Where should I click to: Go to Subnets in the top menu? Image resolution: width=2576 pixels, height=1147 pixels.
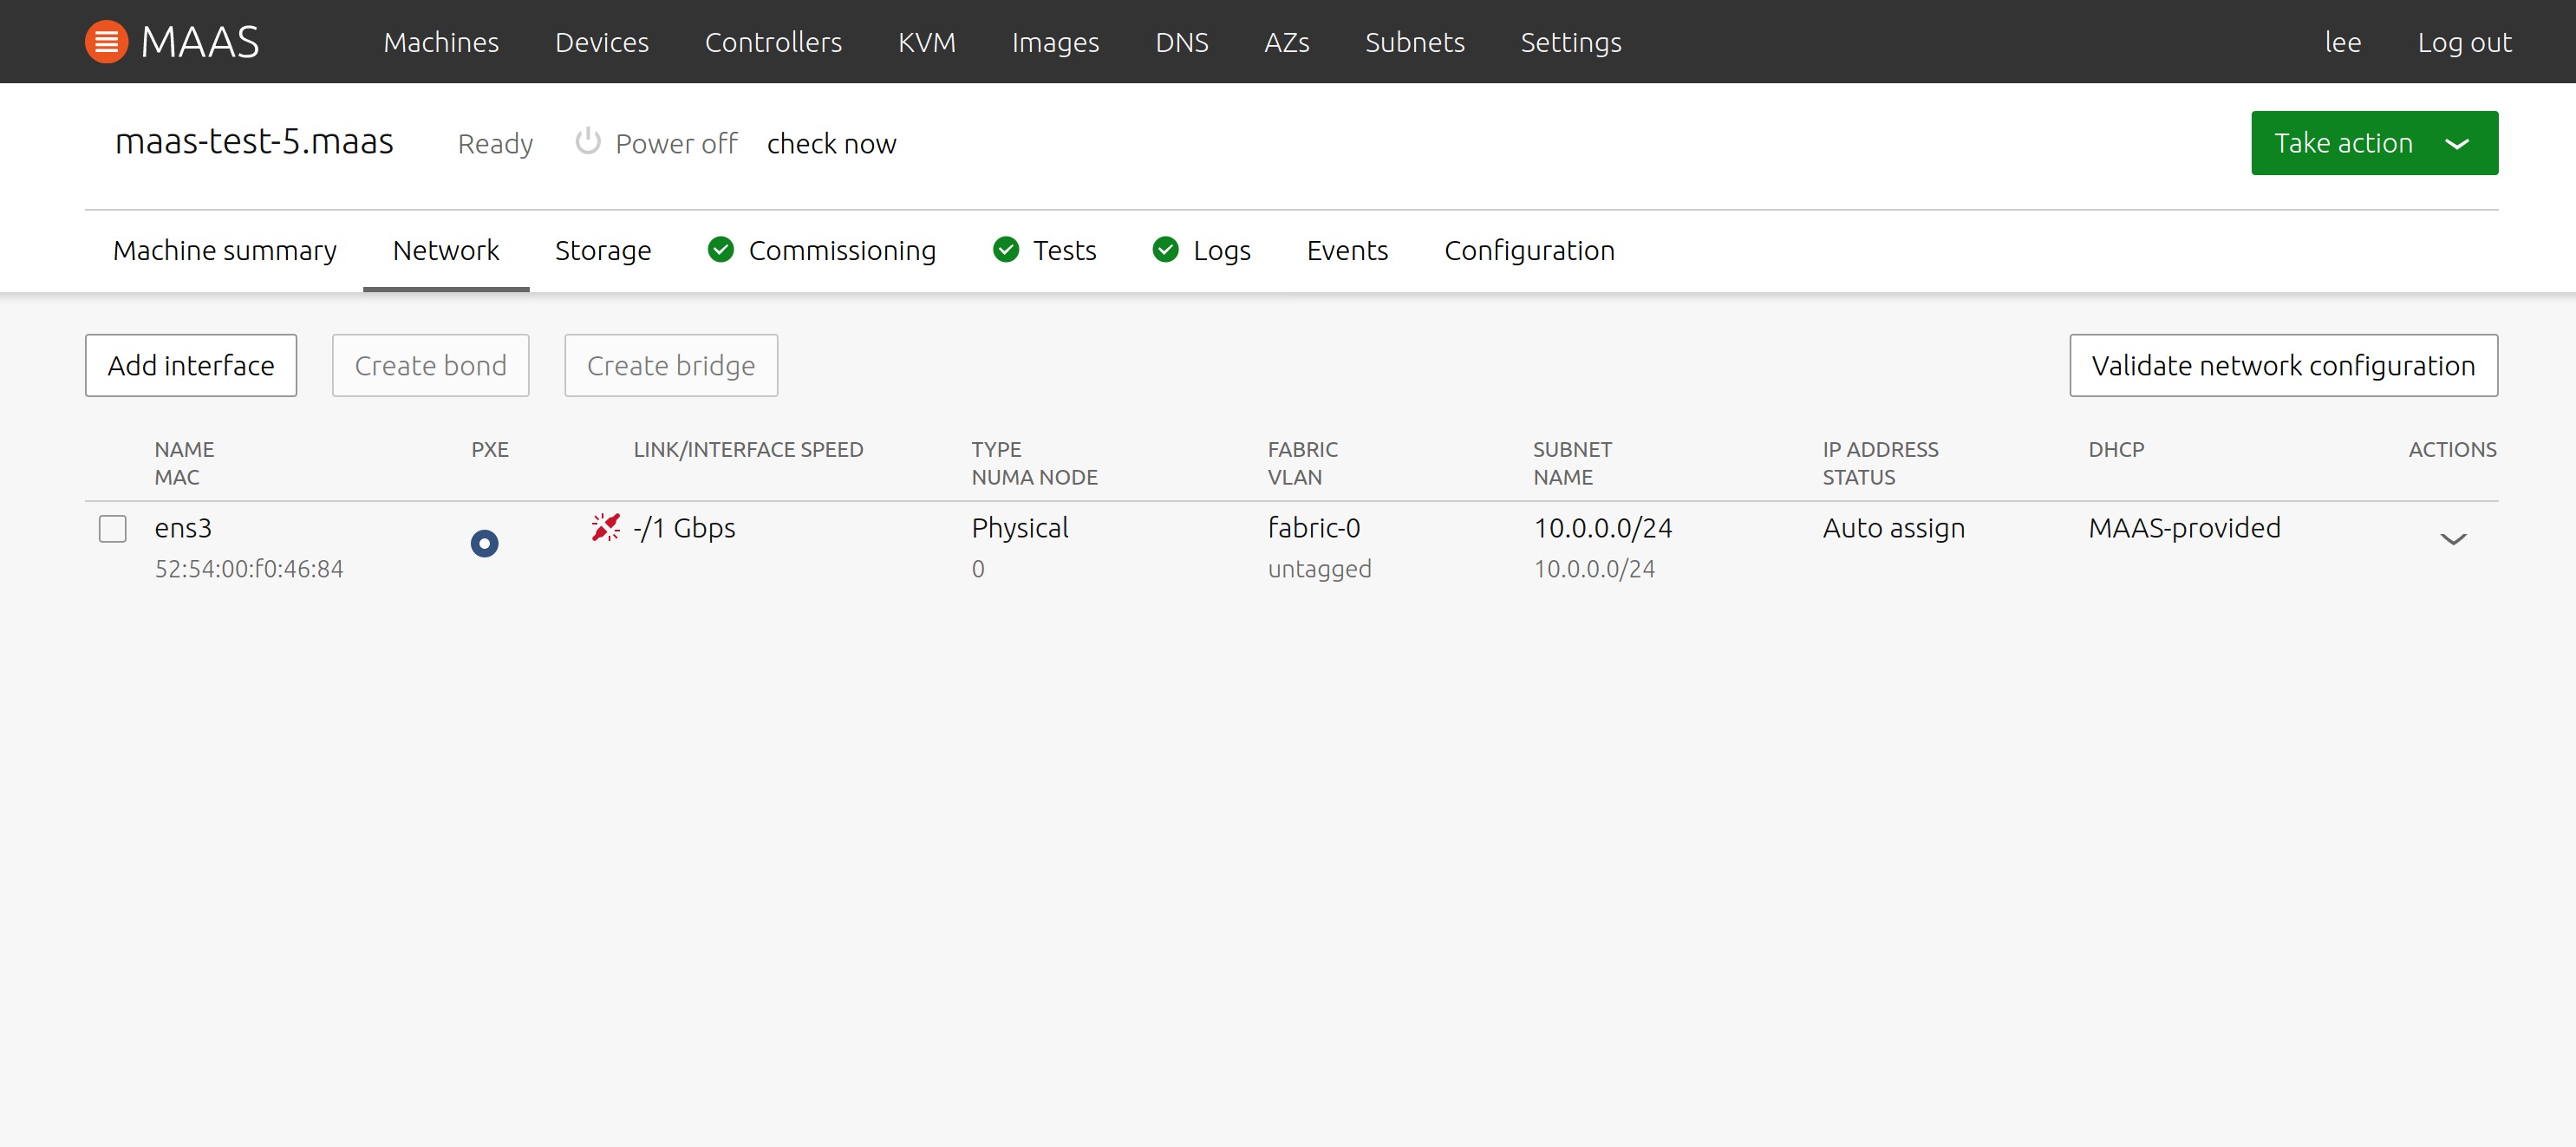(1414, 42)
